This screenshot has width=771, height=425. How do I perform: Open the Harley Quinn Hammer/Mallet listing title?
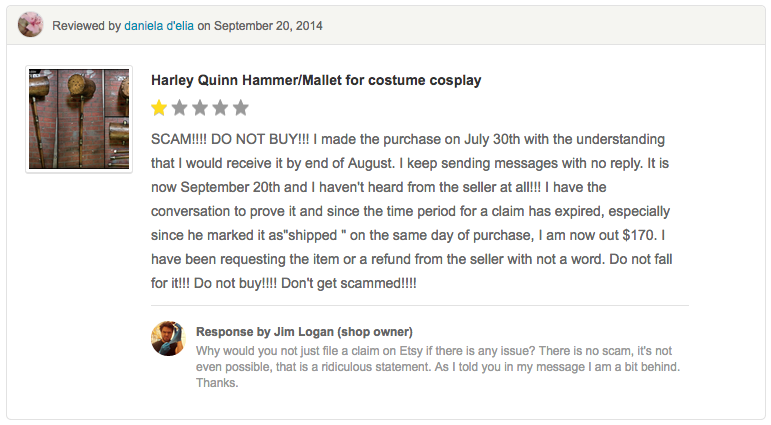(316, 80)
